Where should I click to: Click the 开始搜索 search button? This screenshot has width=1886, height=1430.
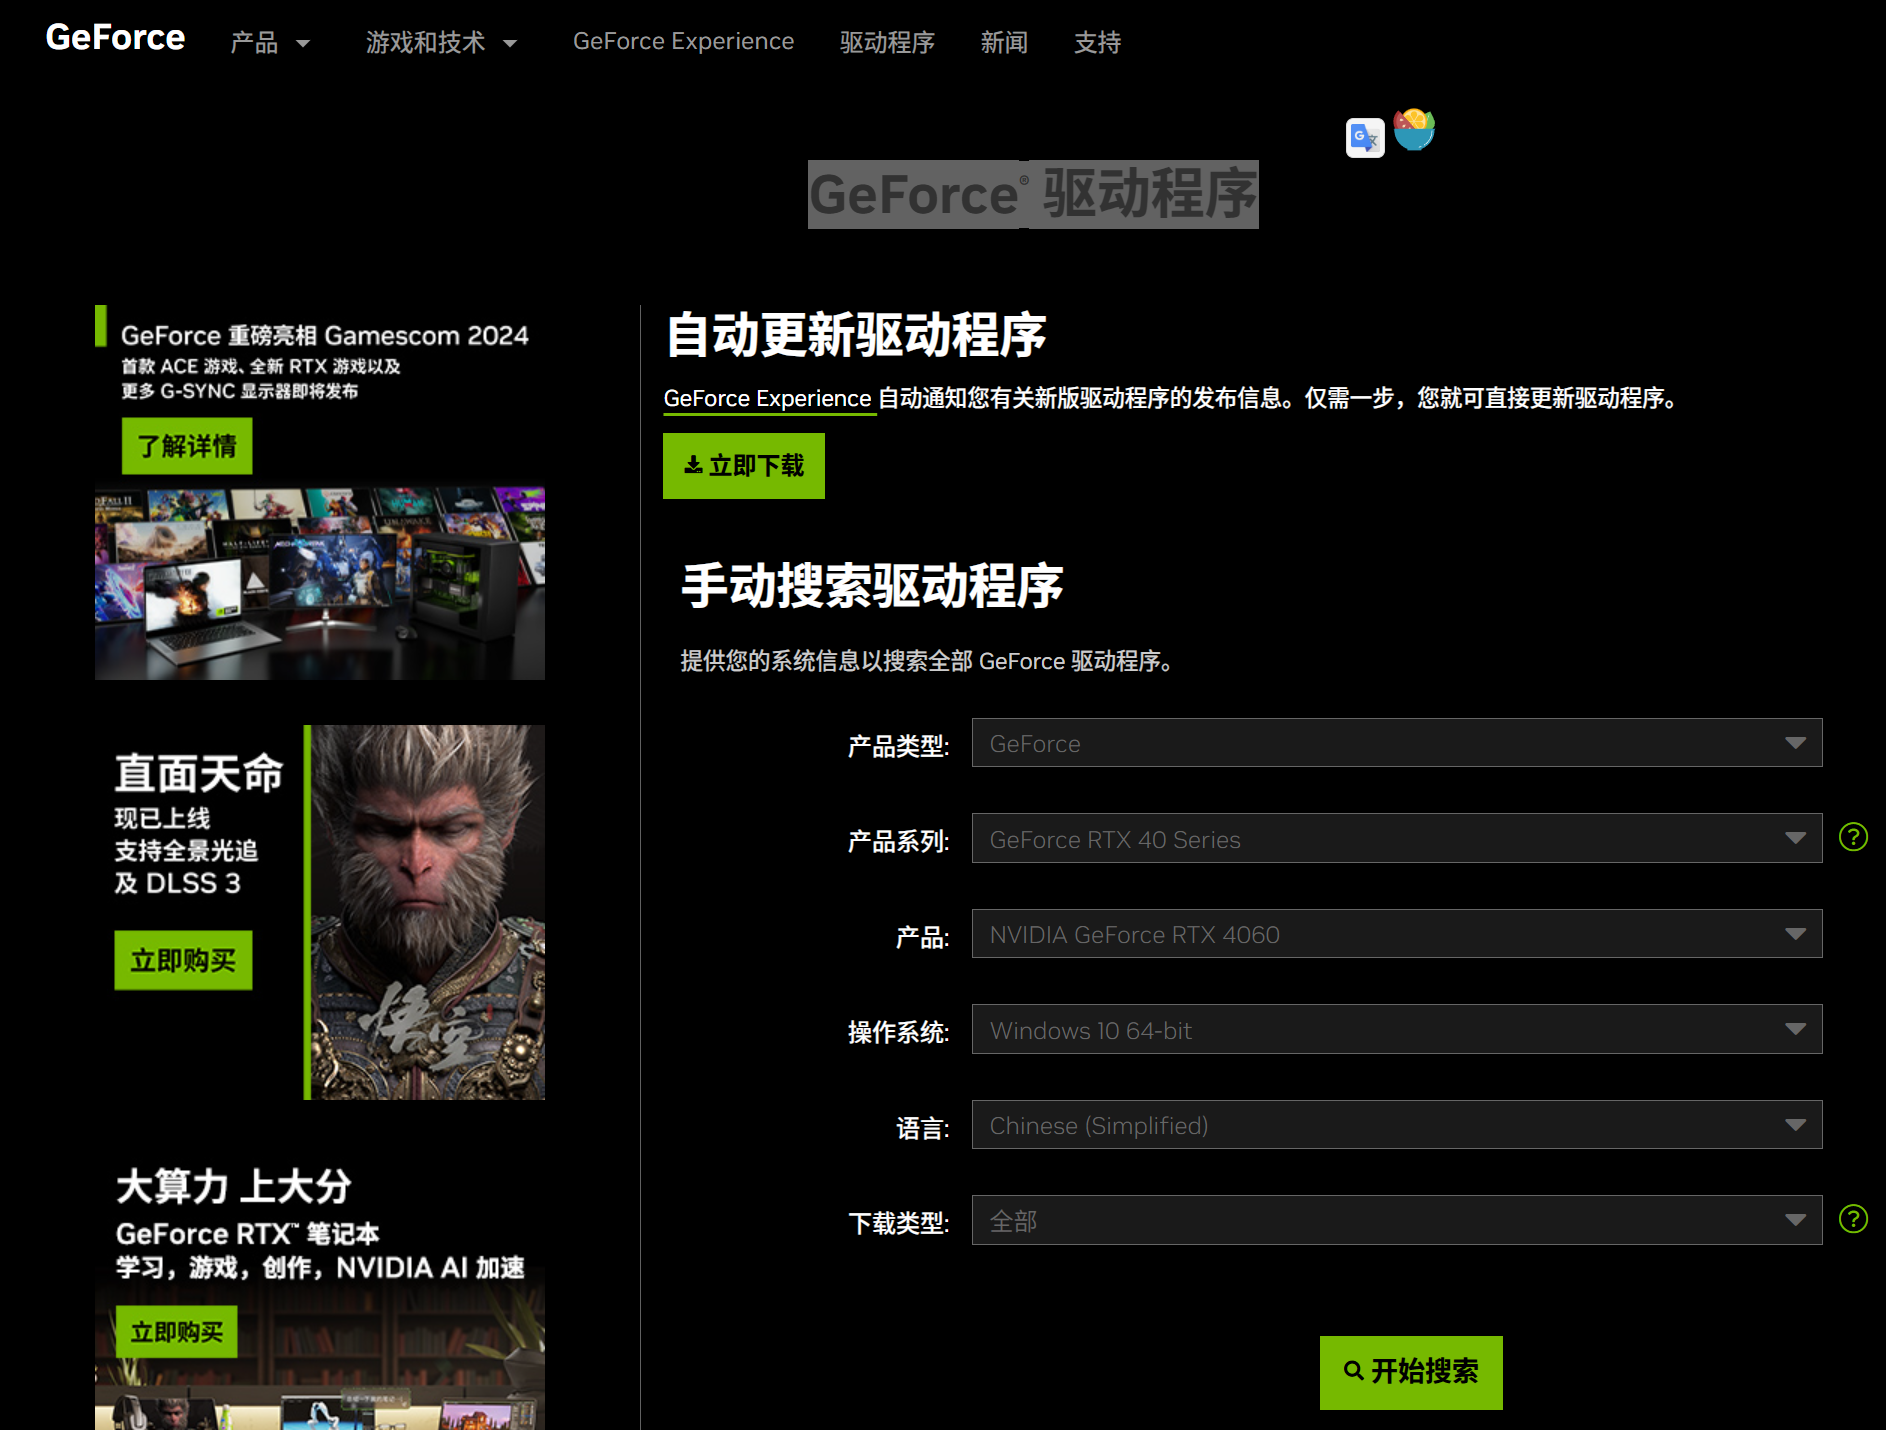click(1411, 1372)
